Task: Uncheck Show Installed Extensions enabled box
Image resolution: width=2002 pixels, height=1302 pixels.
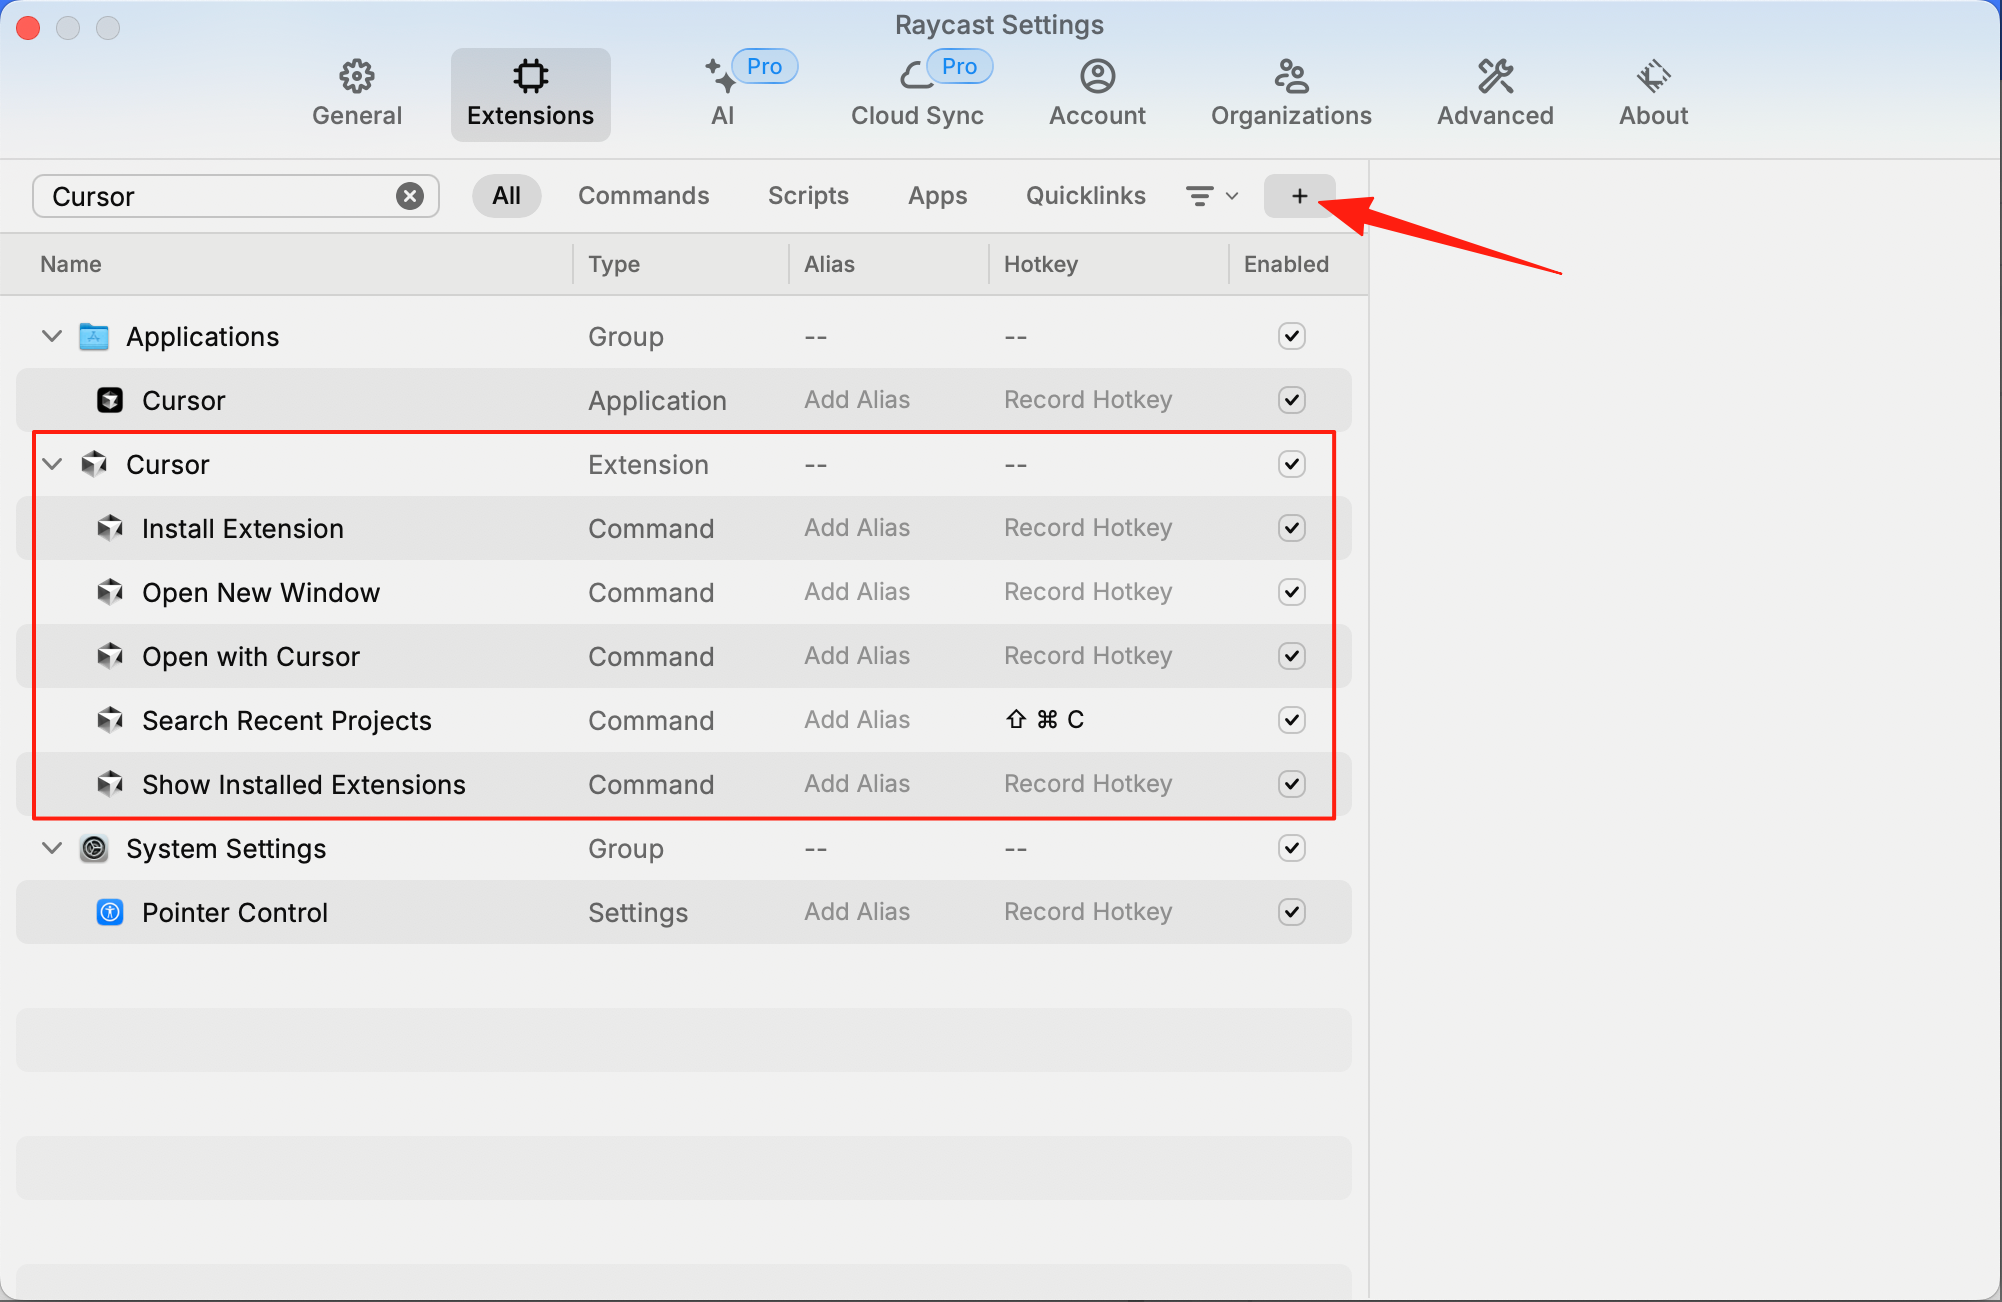Action: pyautogui.click(x=1292, y=784)
